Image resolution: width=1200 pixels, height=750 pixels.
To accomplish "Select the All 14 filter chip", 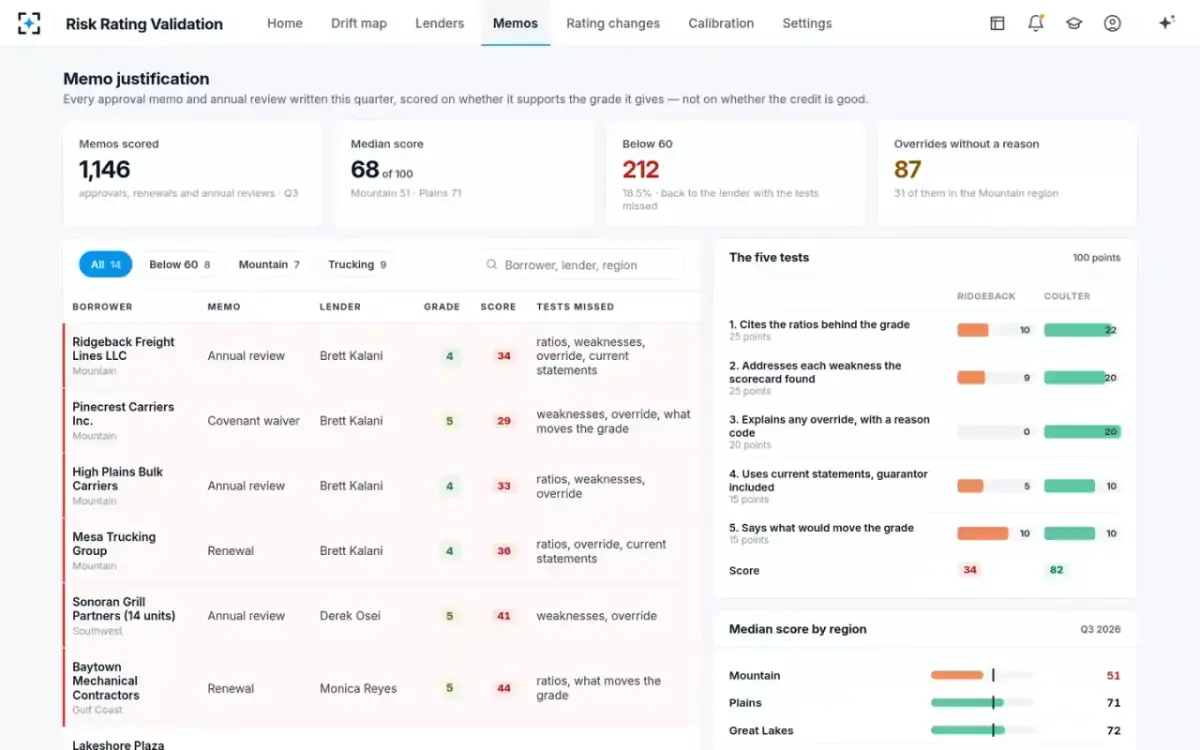I will pos(105,265).
